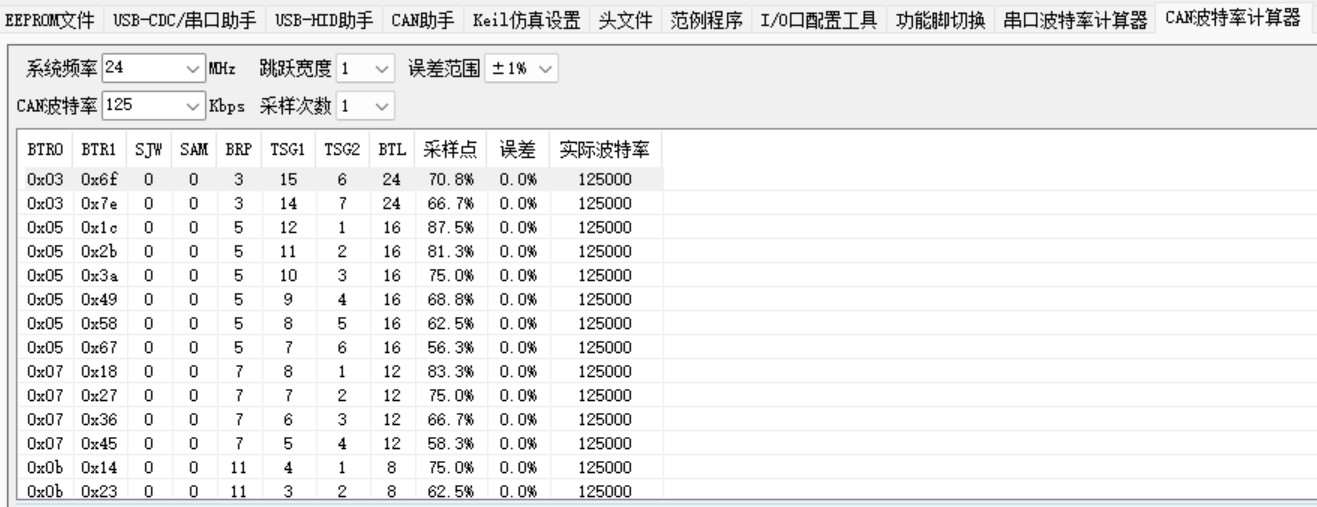Select the row with BTR1 0x36

coord(341,419)
